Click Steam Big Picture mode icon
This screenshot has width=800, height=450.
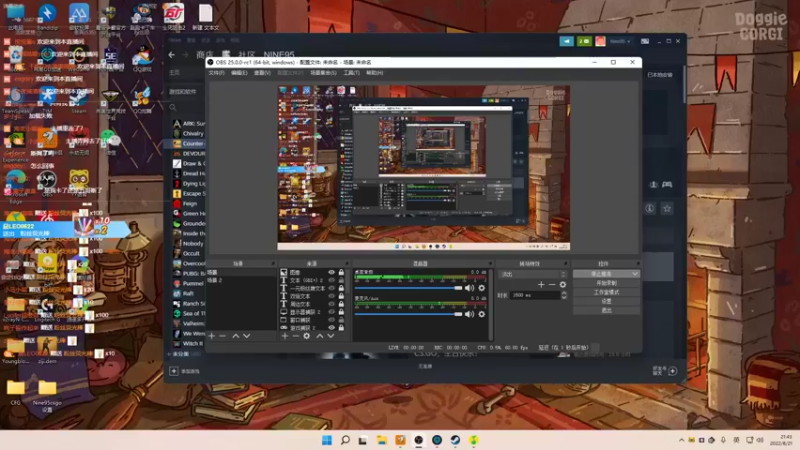pyautogui.click(x=645, y=41)
